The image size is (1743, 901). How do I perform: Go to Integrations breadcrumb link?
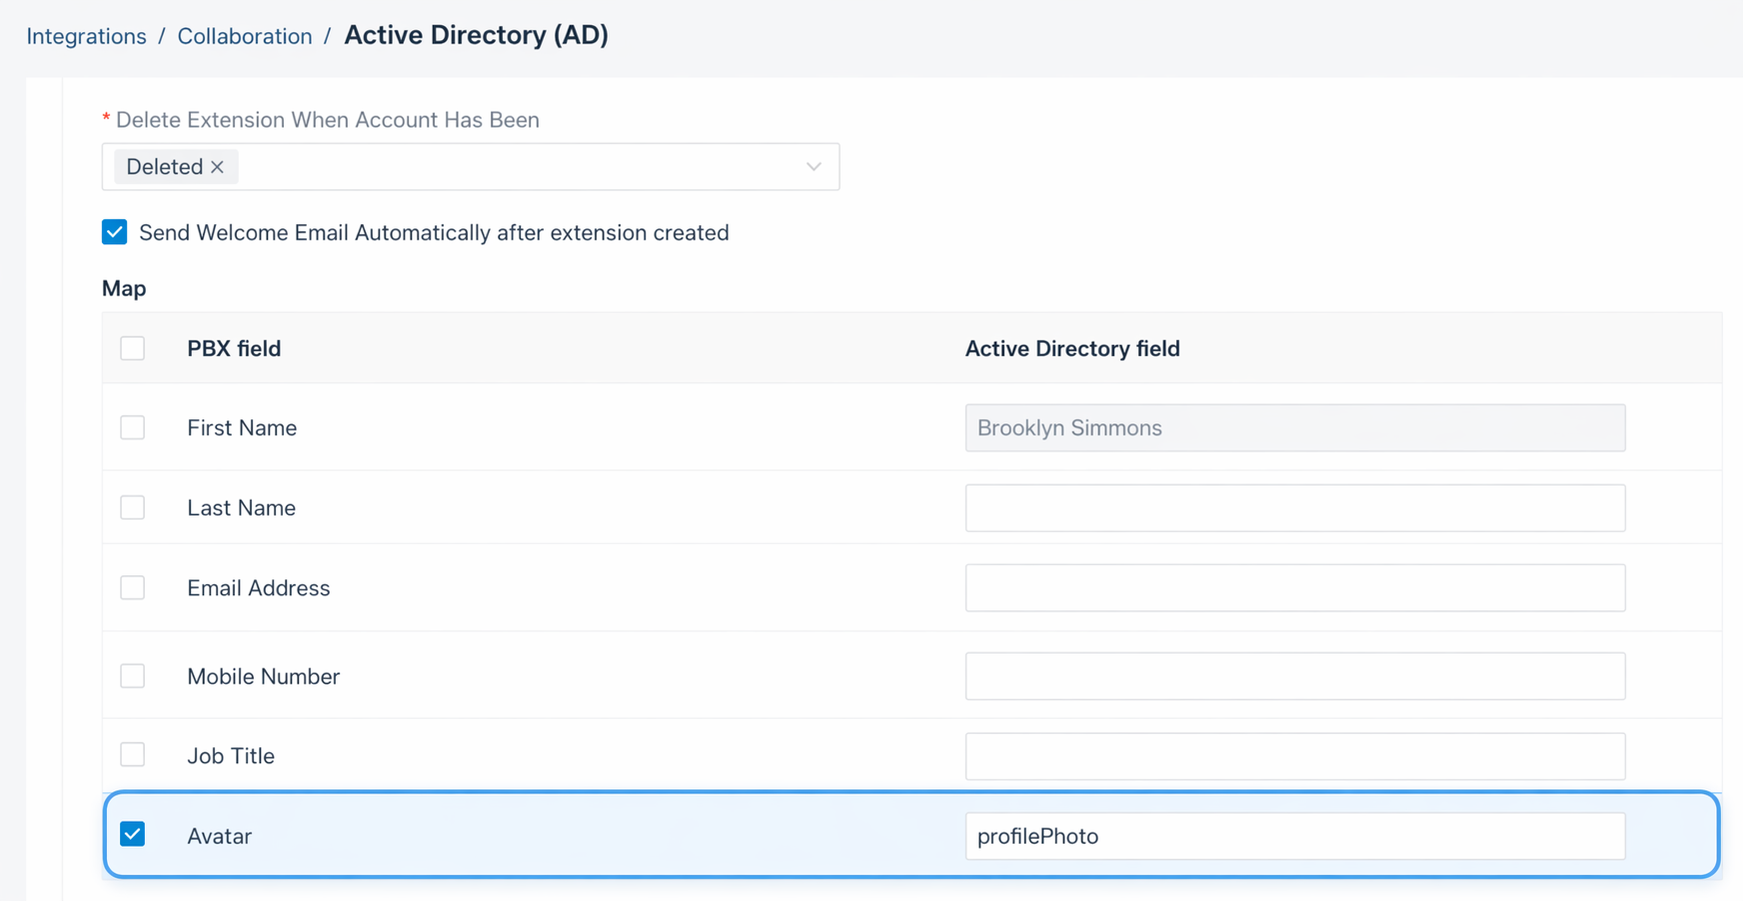(x=86, y=36)
